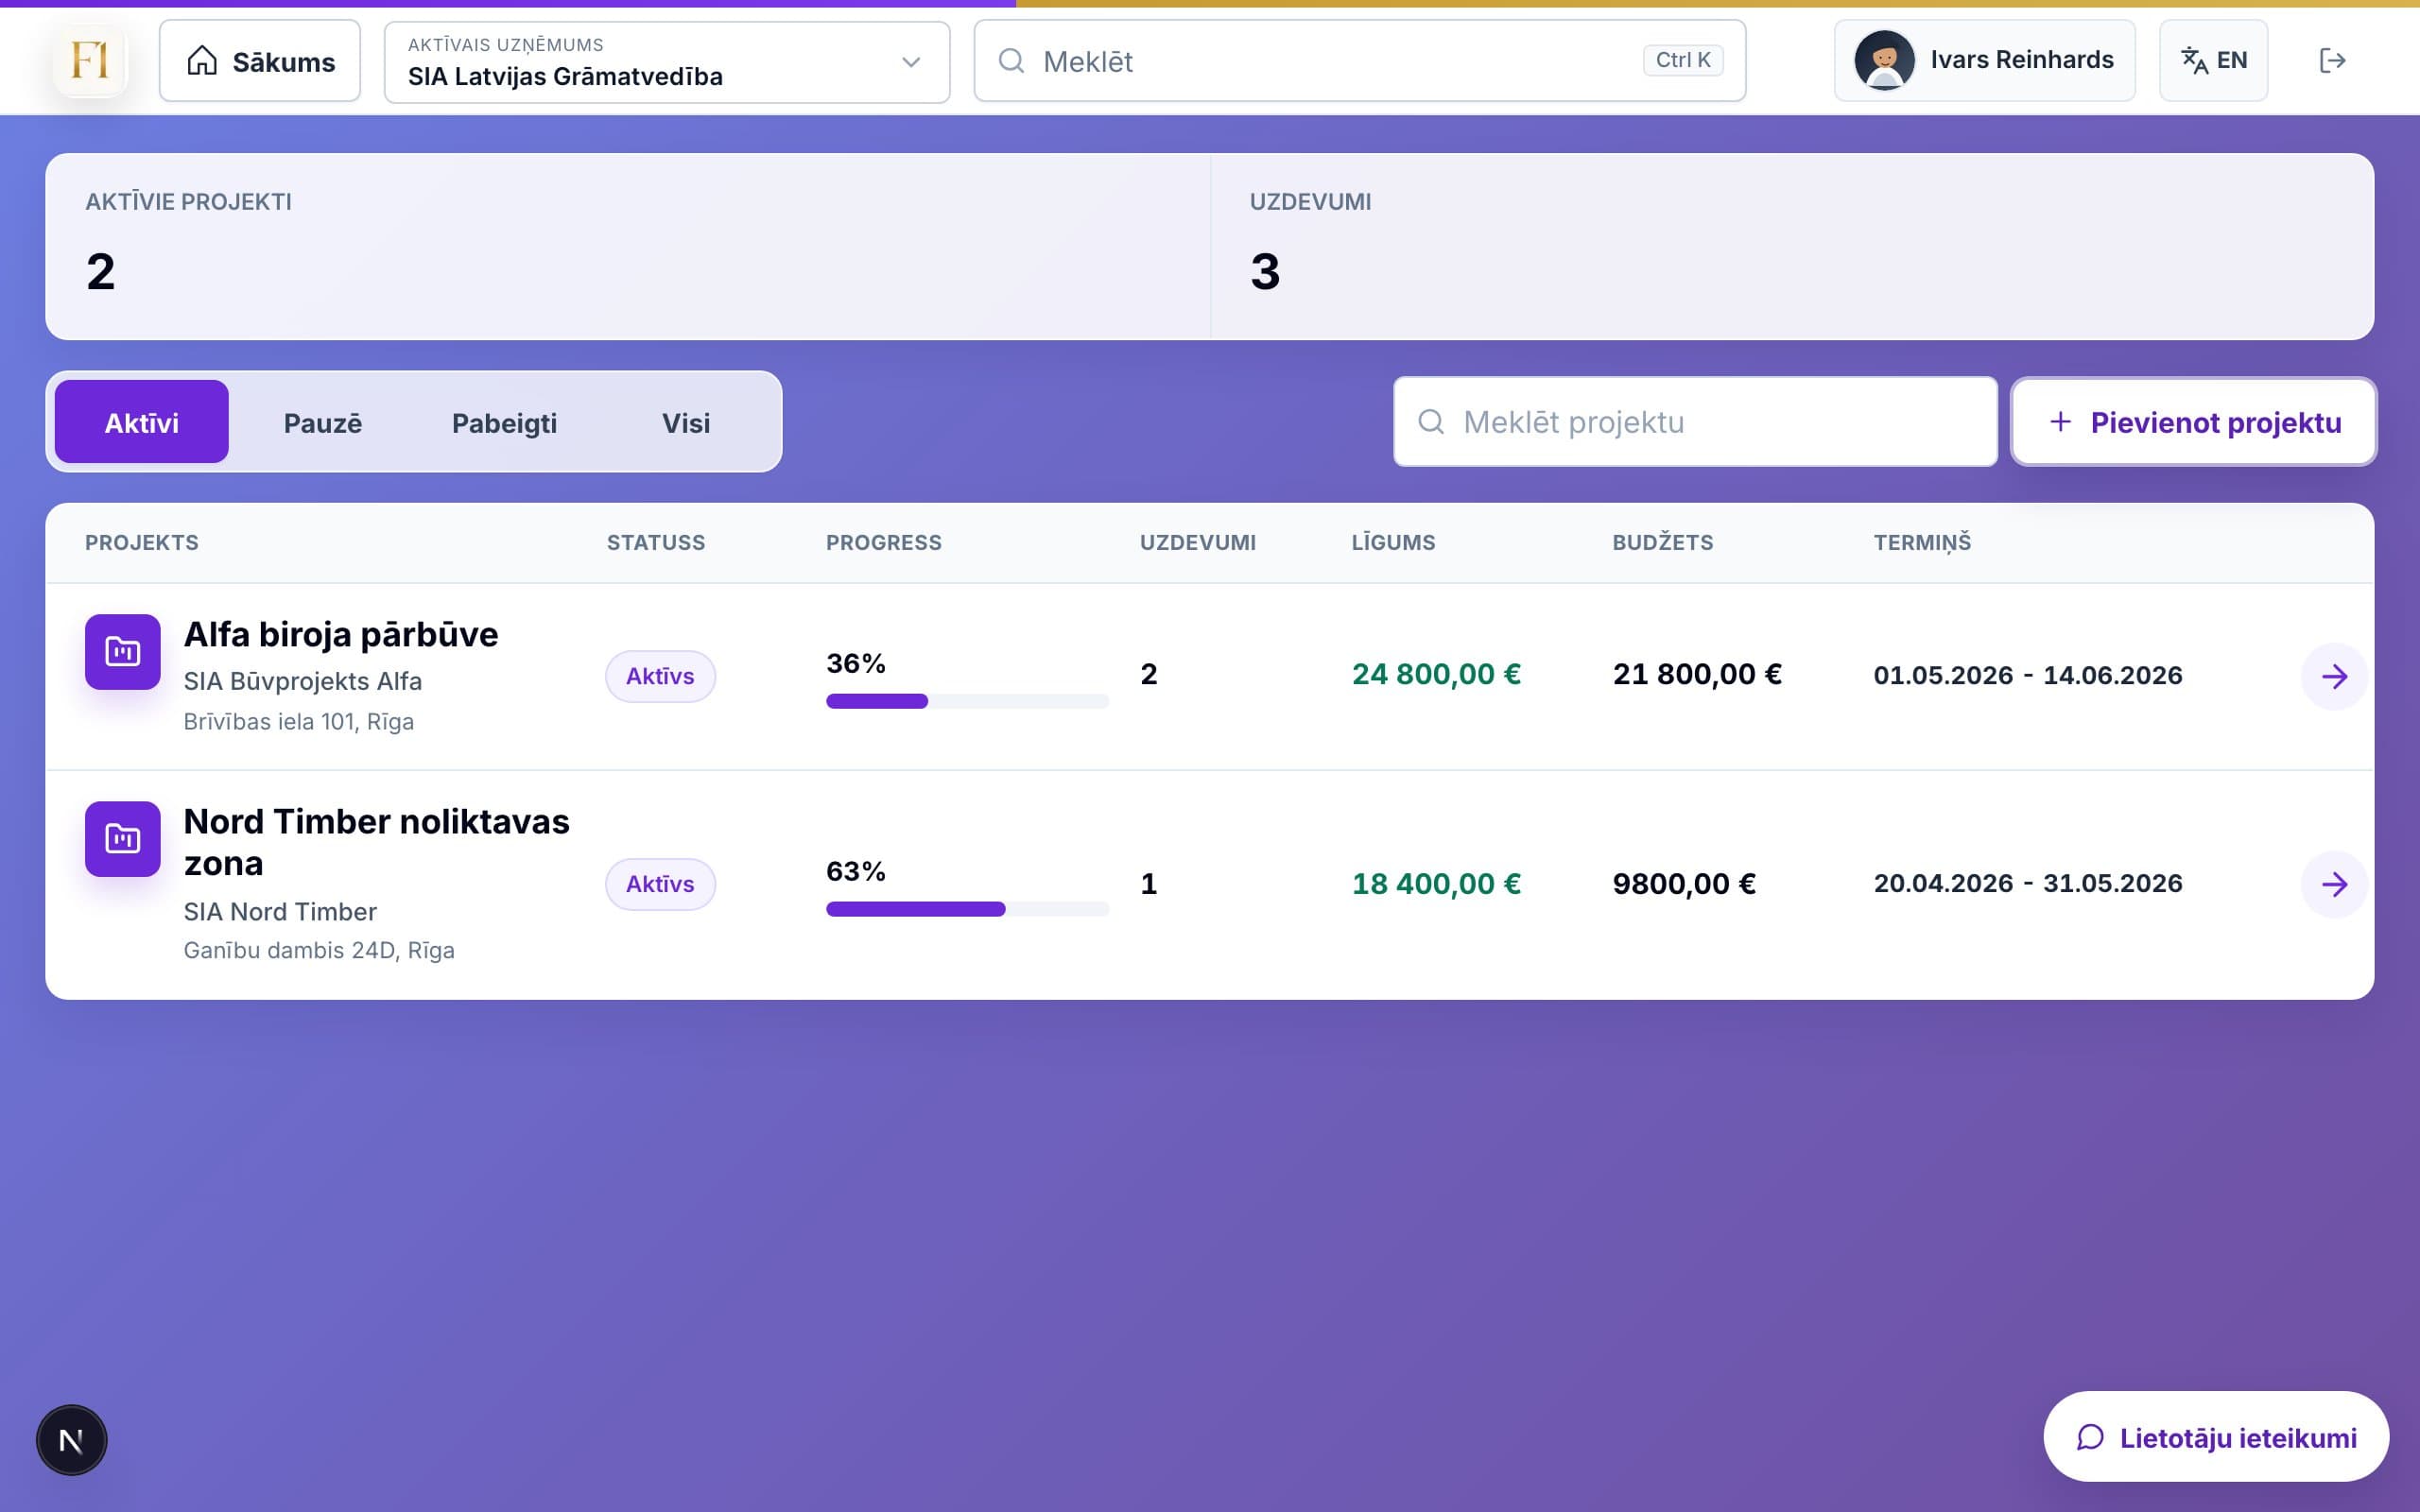Click the Projekts column header
The height and width of the screenshot is (1512, 2420).
coord(142,543)
